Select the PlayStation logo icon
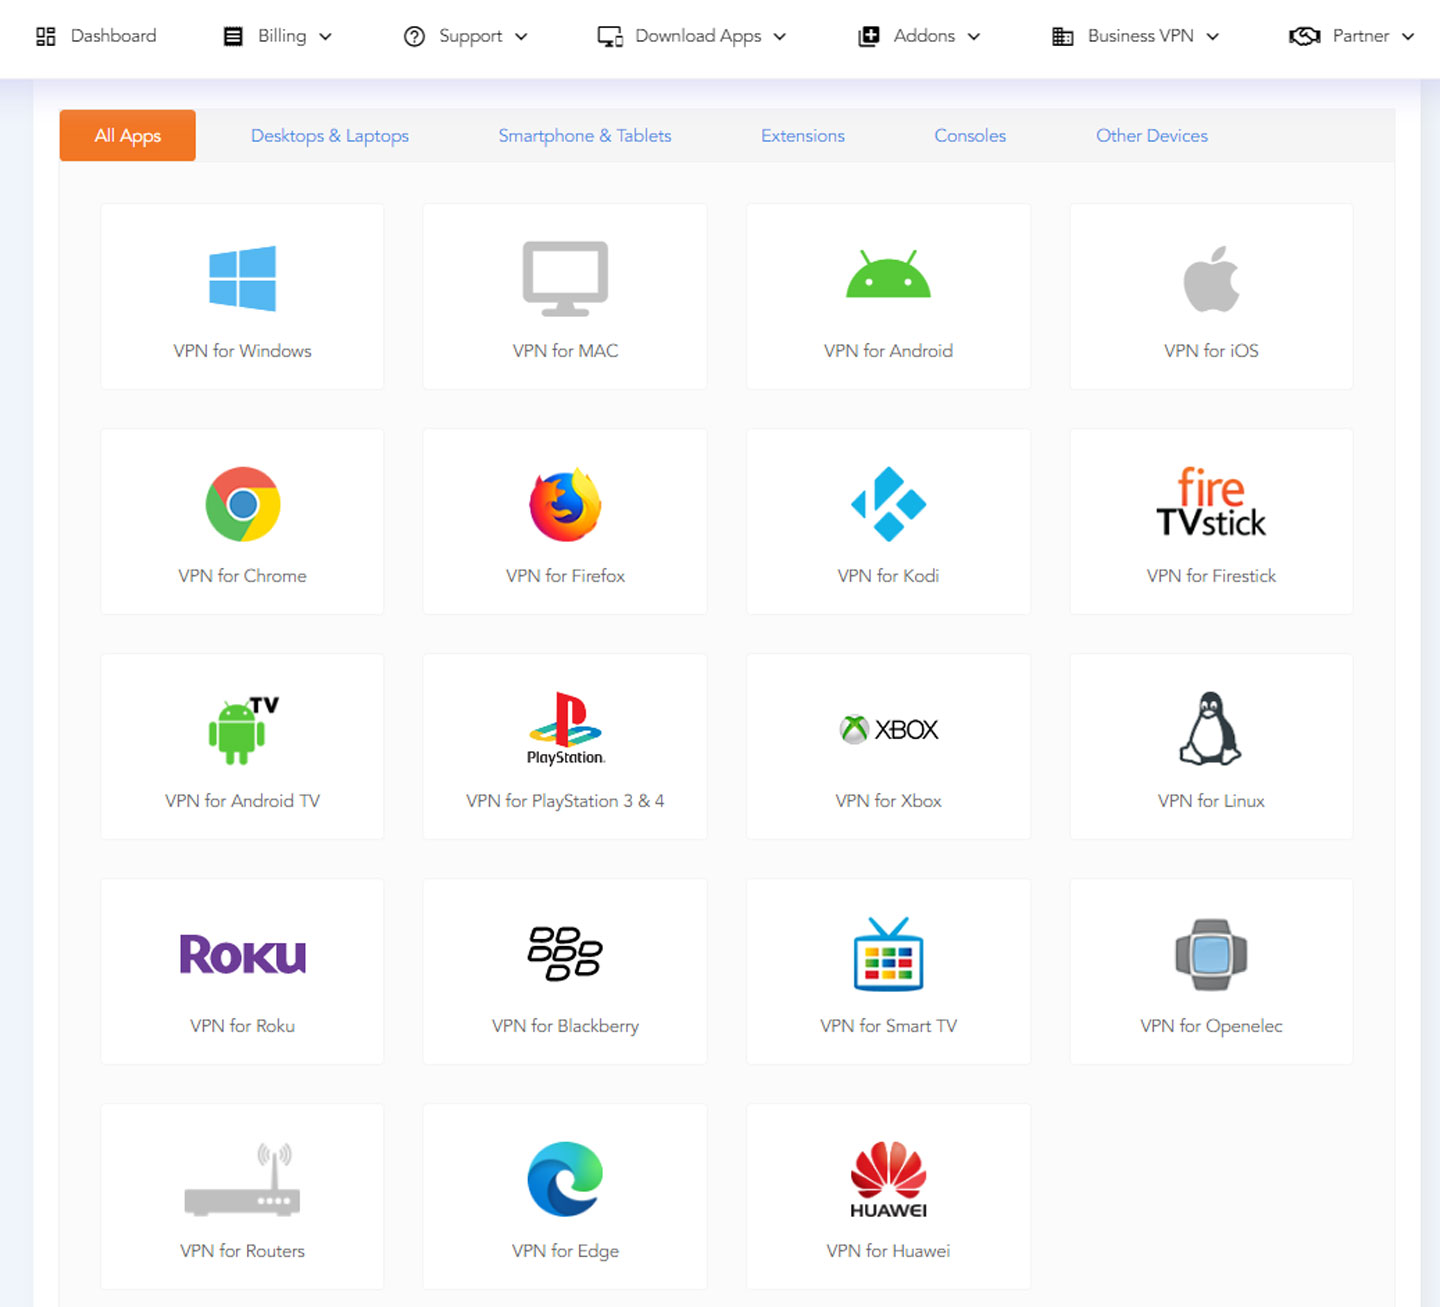This screenshot has height=1307, width=1440. 565,728
